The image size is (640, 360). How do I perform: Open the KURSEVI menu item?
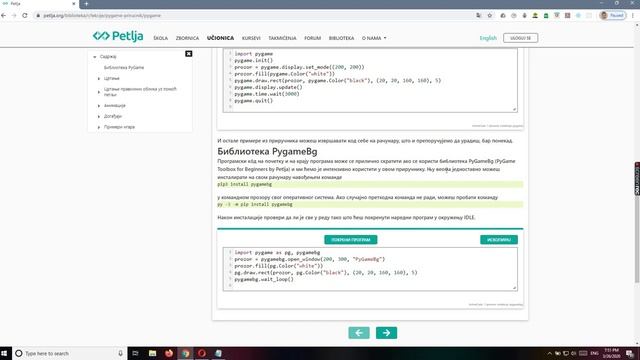pos(251,38)
